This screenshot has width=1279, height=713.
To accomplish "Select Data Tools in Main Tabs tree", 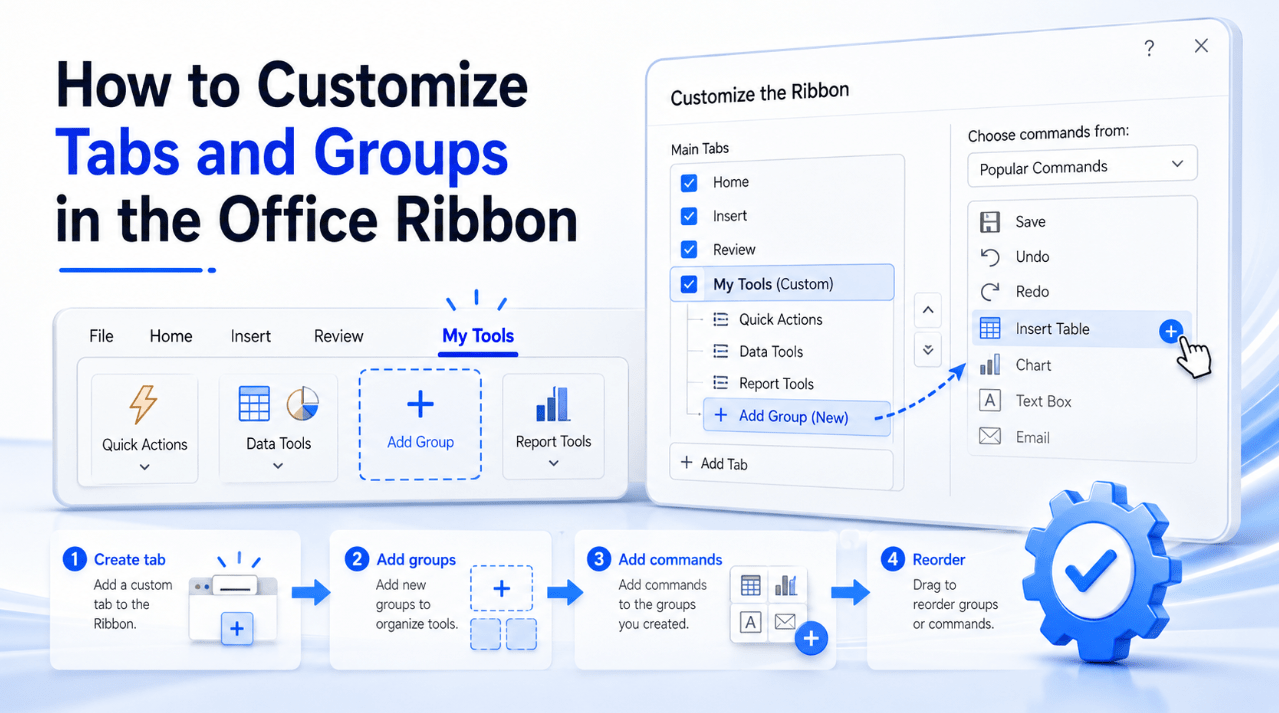I will click(771, 352).
